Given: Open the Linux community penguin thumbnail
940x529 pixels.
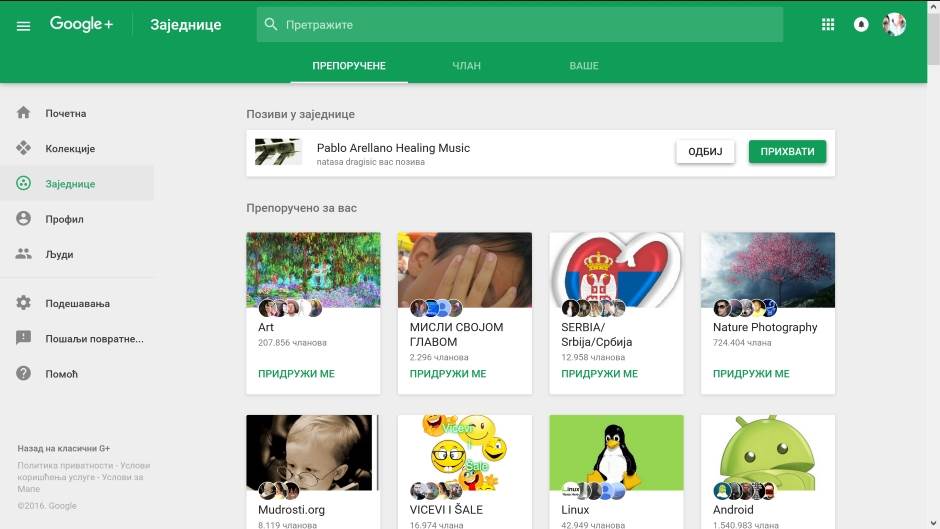Looking at the screenshot, I should [x=616, y=452].
